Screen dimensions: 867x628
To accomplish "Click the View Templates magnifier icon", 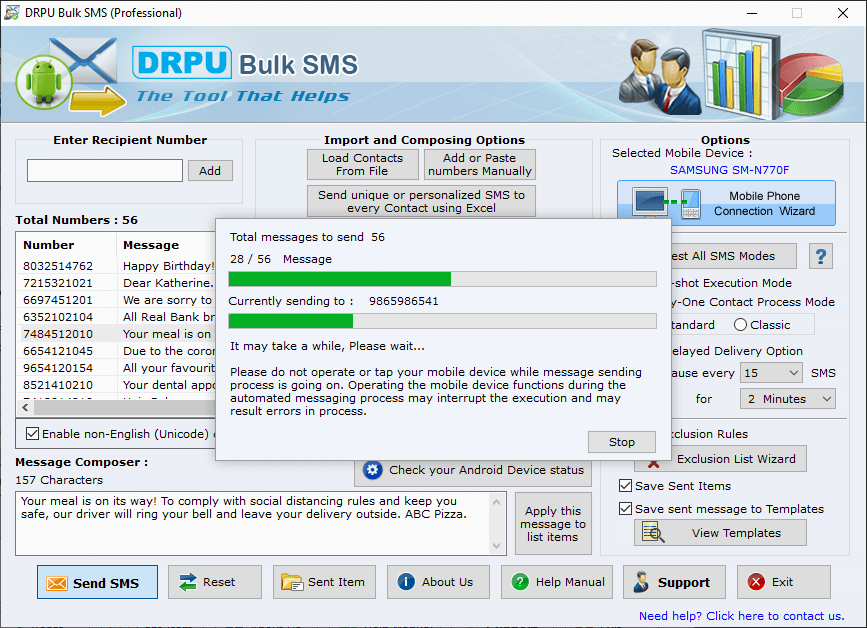I will 653,532.
